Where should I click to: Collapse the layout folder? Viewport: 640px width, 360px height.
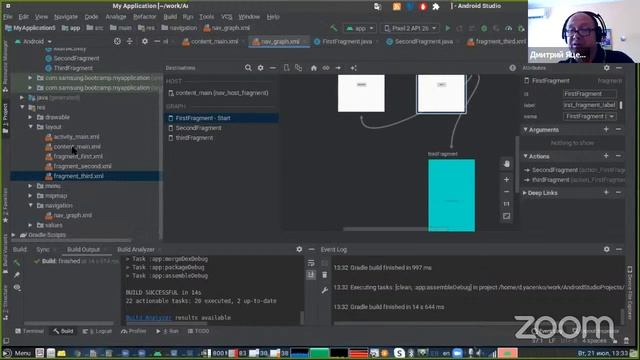pyautogui.click(x=31, y=127)
